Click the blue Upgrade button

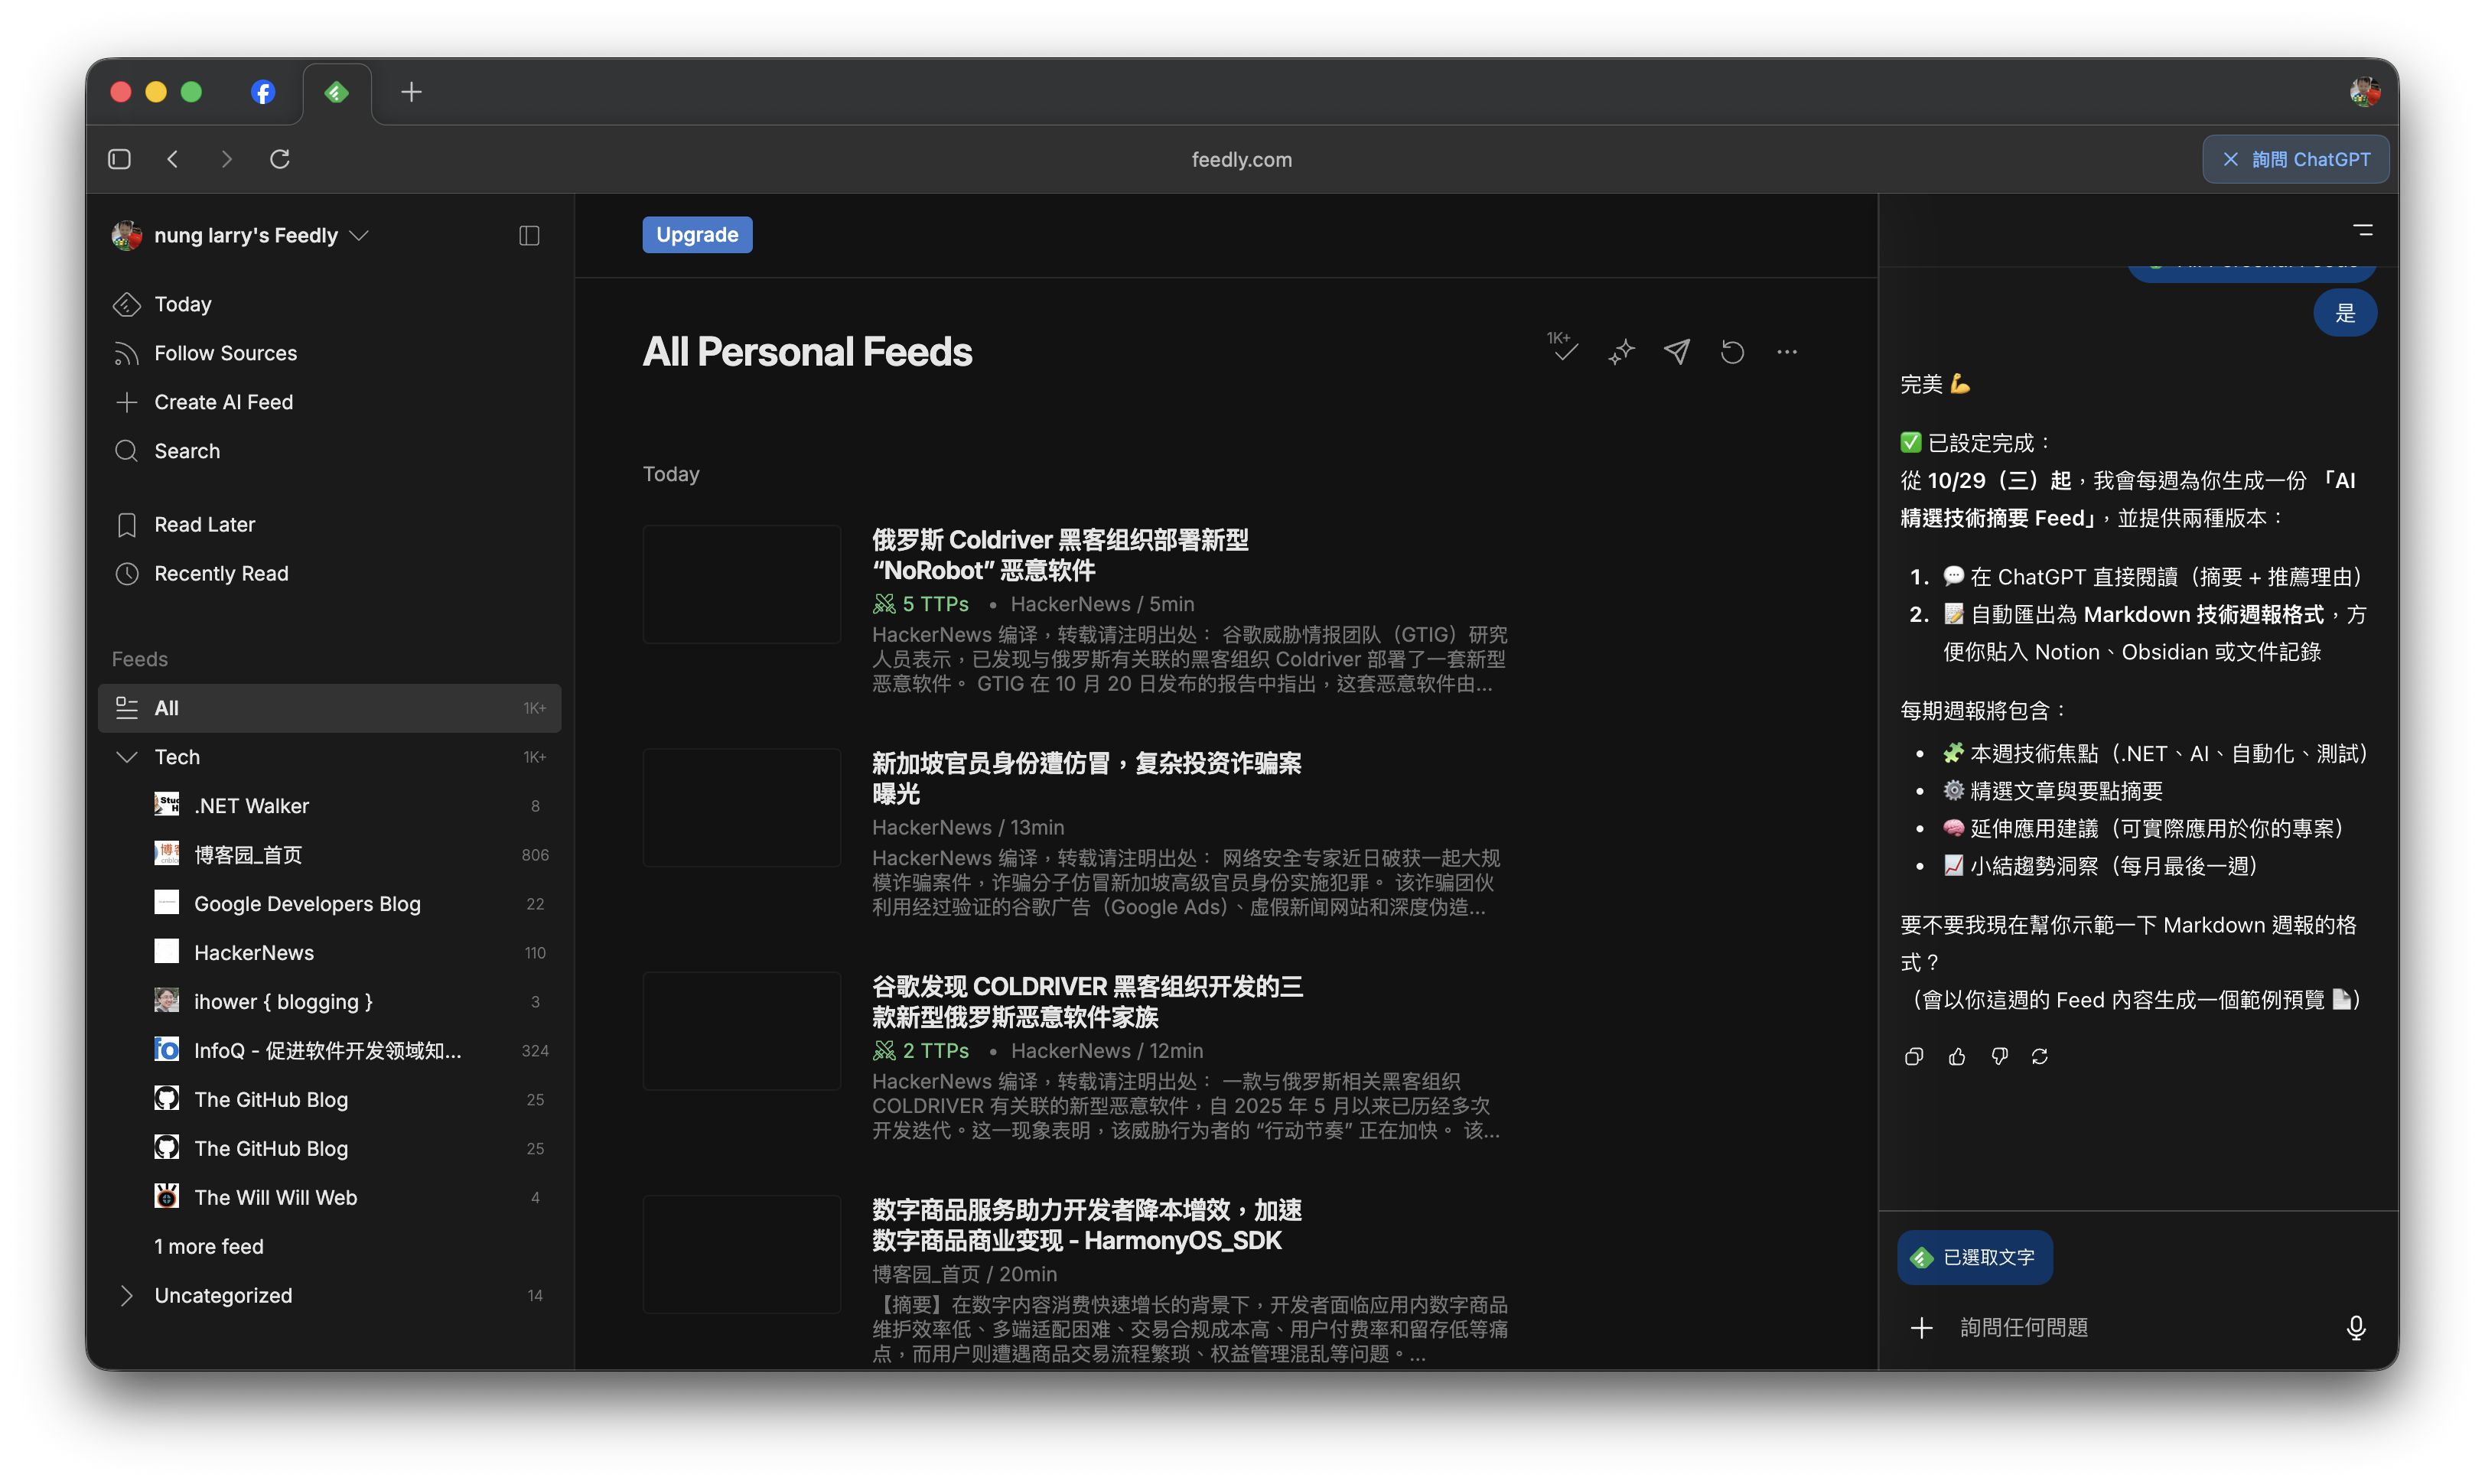pyautogui.click(x=697, y=235)
